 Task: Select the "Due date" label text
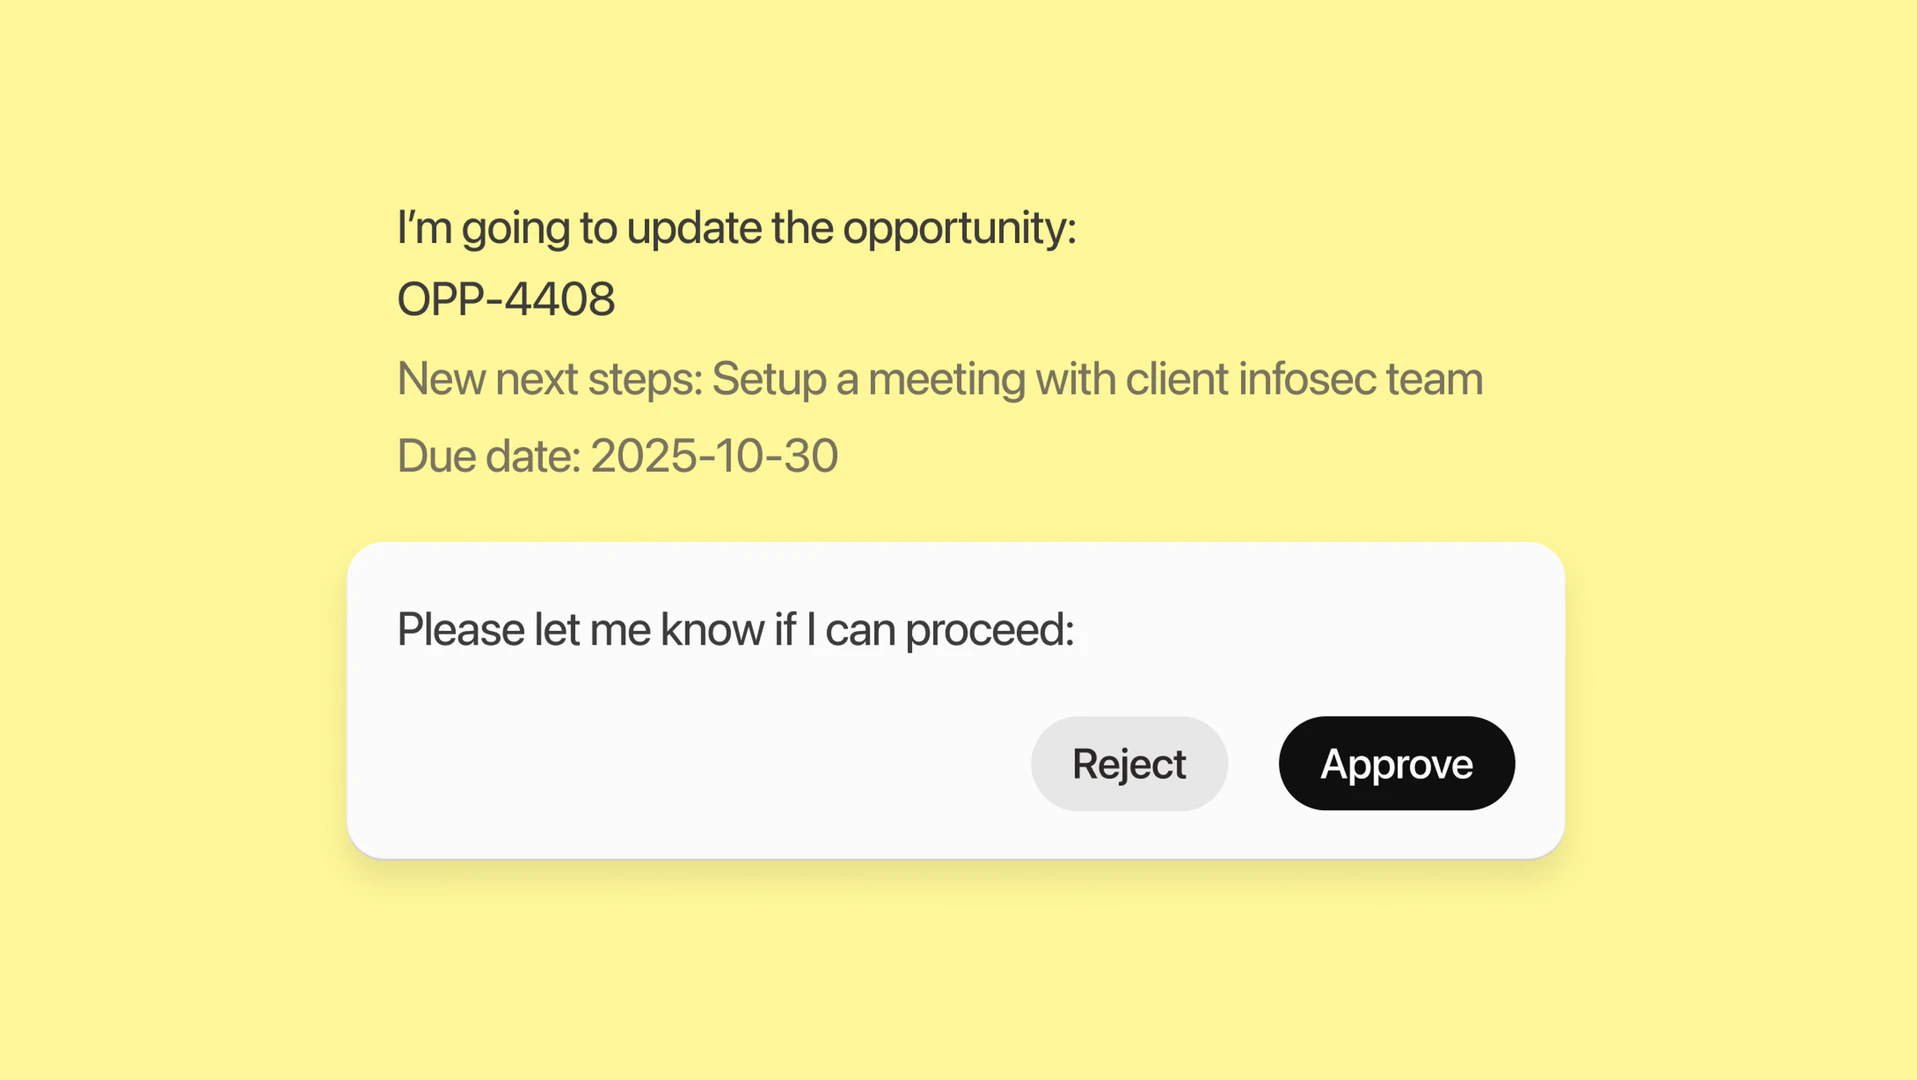[x=488, y=456]
